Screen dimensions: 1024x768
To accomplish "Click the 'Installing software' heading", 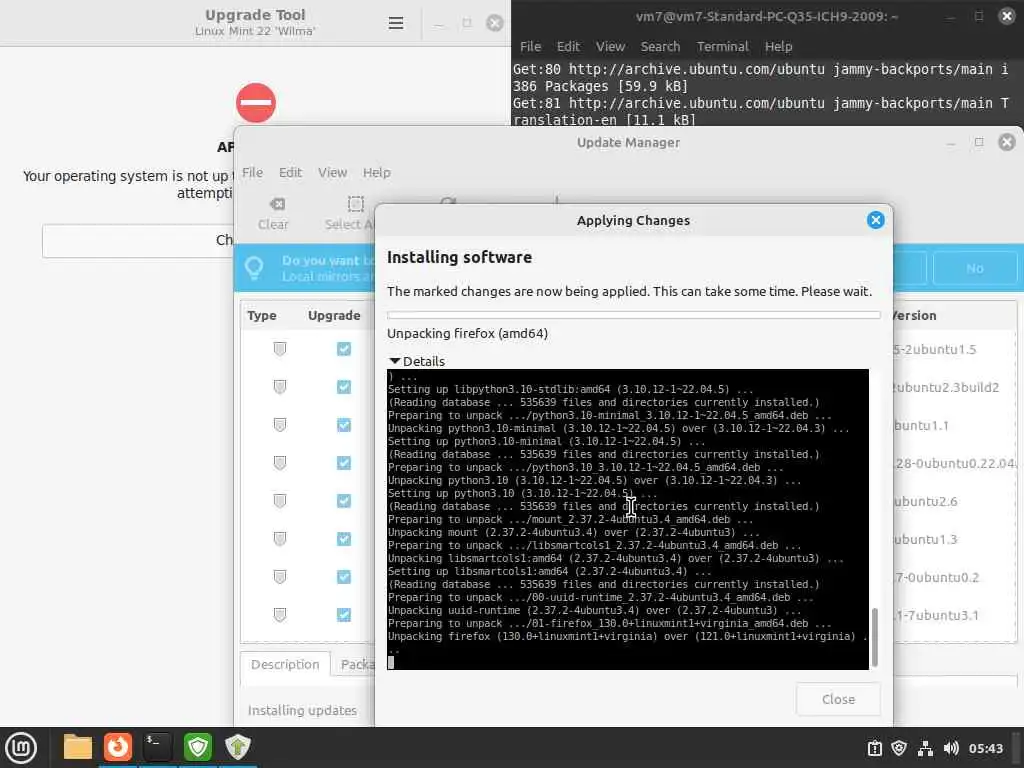I will (x=459, y=257).
